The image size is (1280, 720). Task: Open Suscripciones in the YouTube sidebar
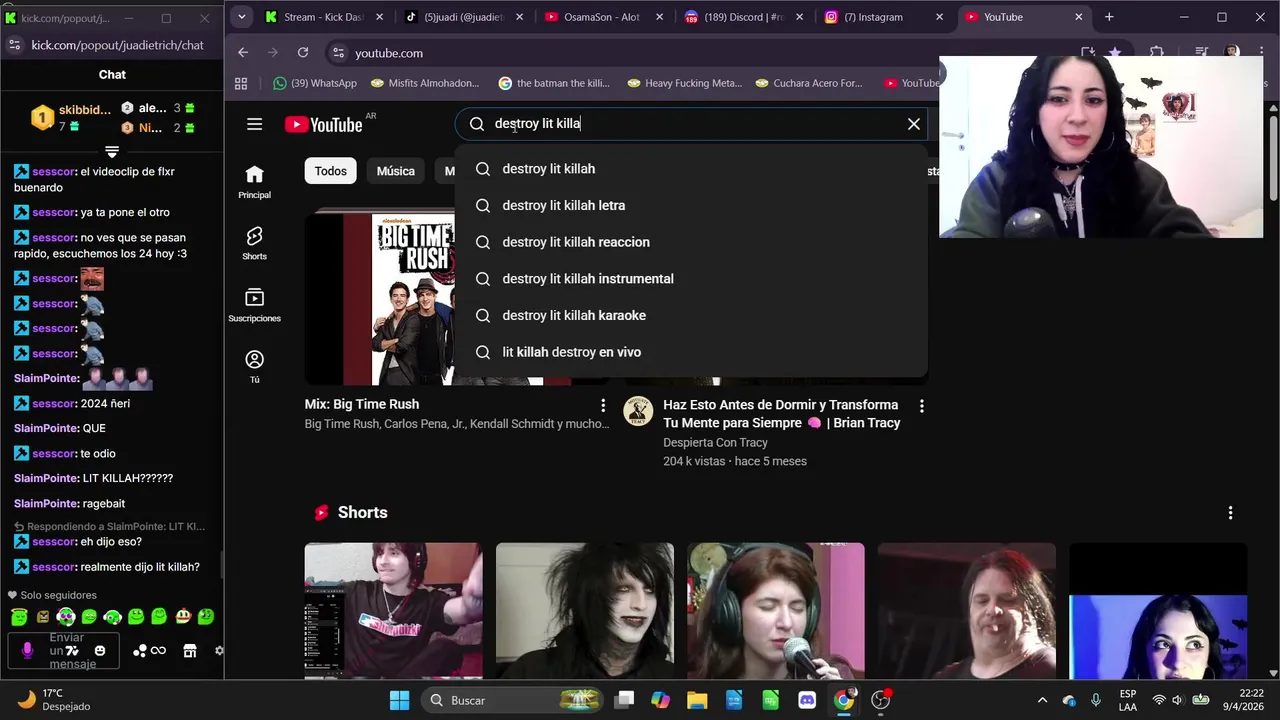click(x=254, y=306)
